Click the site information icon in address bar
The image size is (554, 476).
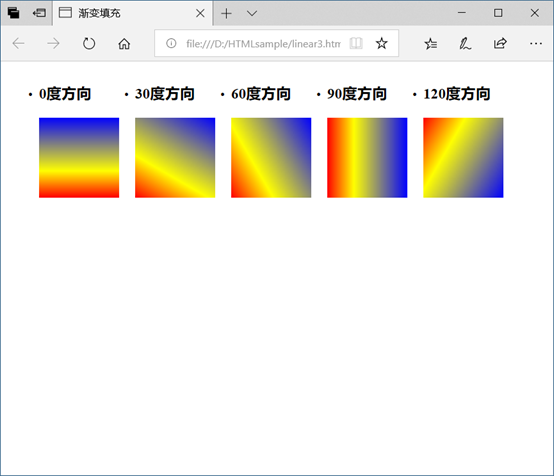171,43
